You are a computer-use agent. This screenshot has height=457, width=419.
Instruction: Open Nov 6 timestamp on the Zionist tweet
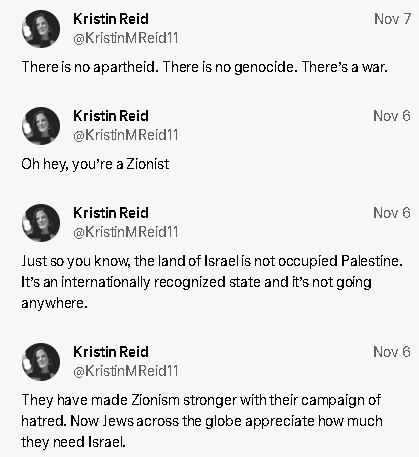tap(392, 116)
